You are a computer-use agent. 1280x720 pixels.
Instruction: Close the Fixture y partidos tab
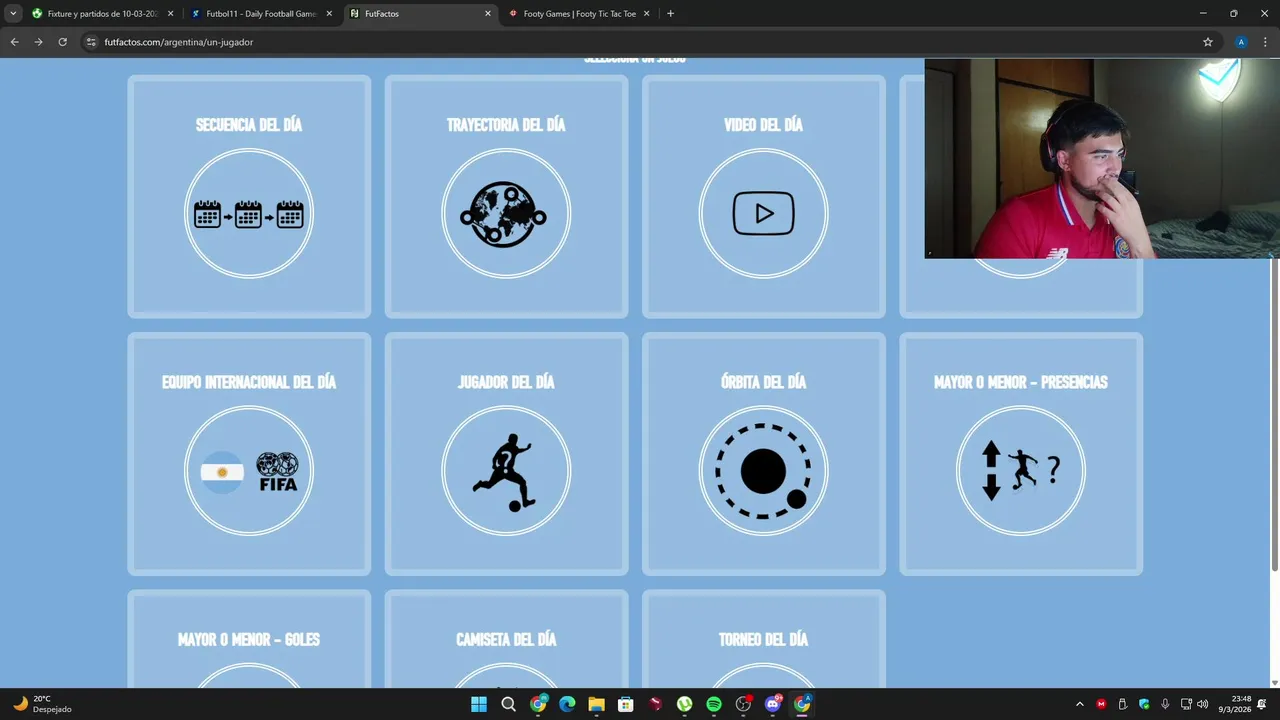[x=170, y=14]
